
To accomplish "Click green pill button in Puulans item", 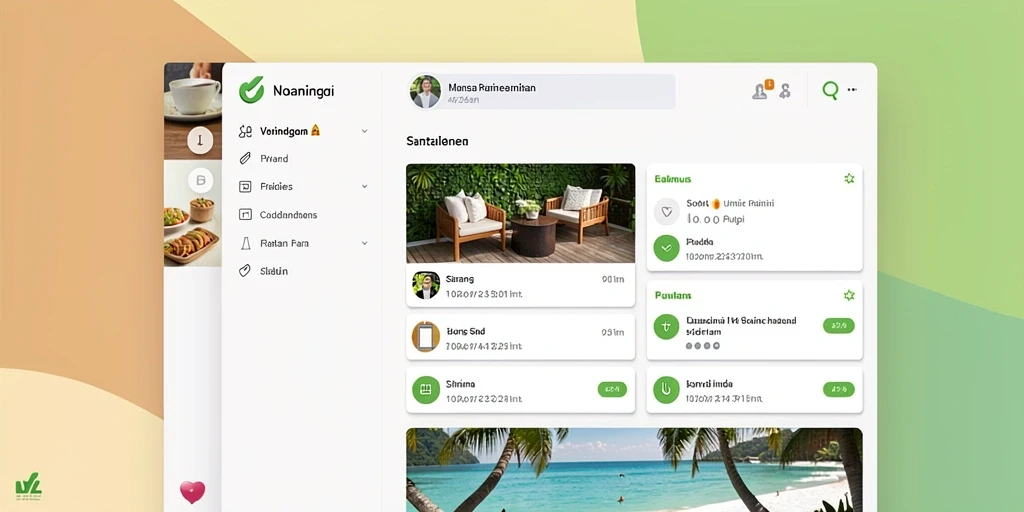I will [x=839, y=325].
